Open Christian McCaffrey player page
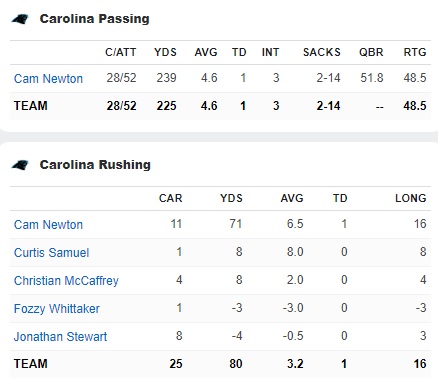This screenshot has height=379, width=438. pyautogui.click(x=66, y=281)
